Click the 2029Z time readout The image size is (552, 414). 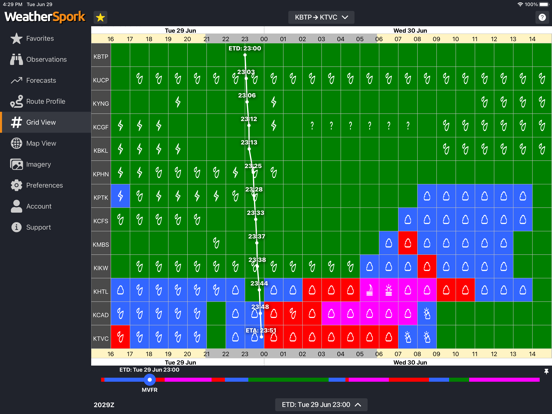[104, 405]
